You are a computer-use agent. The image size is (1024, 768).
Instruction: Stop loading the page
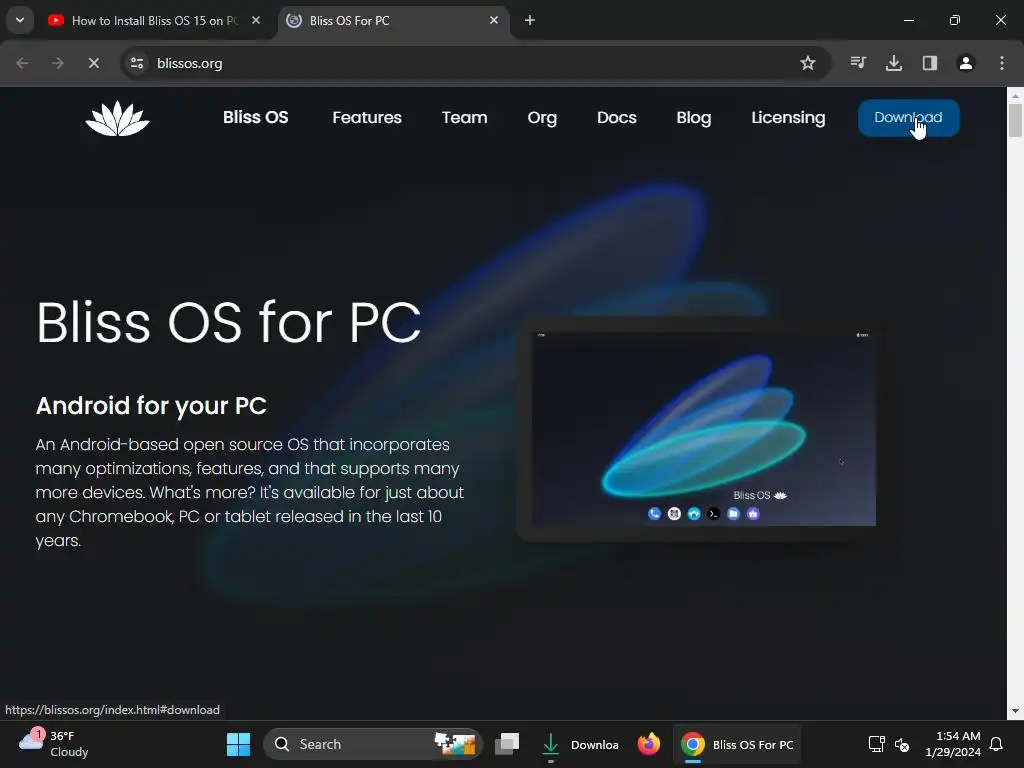point(93,63)
